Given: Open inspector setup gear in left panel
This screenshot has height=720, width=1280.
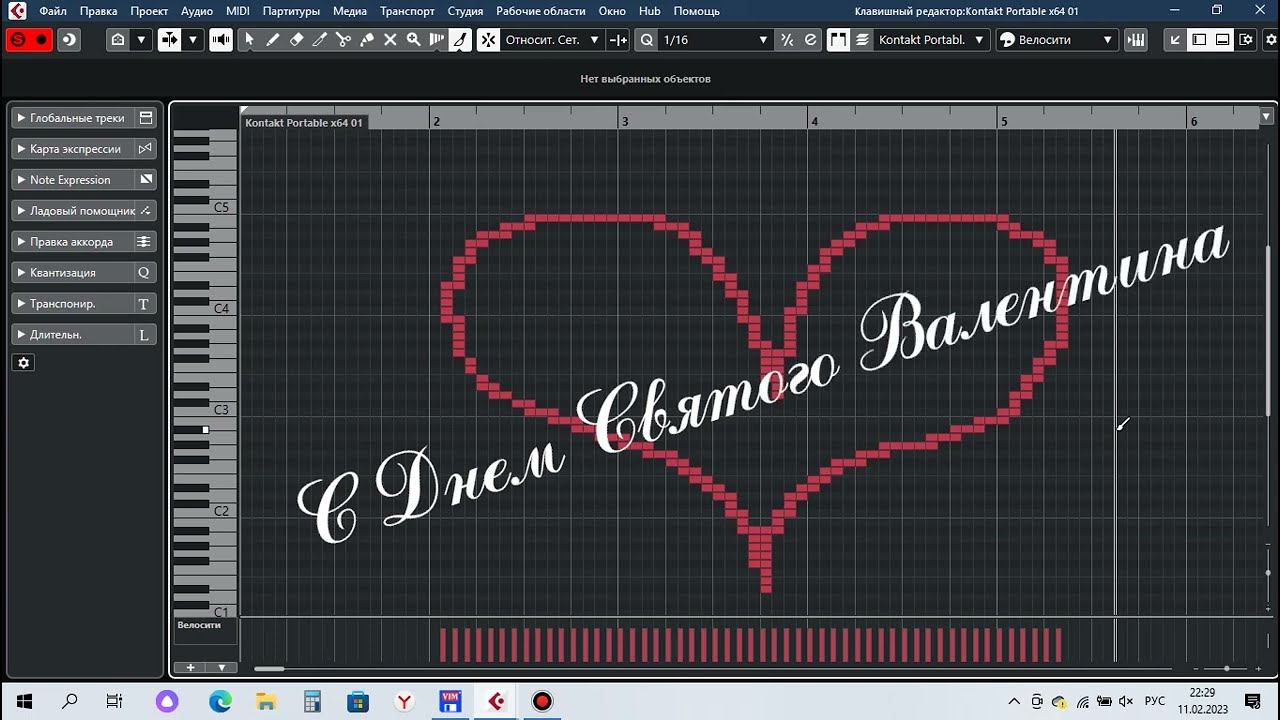Looking at the screenshot, I should 24,363.
